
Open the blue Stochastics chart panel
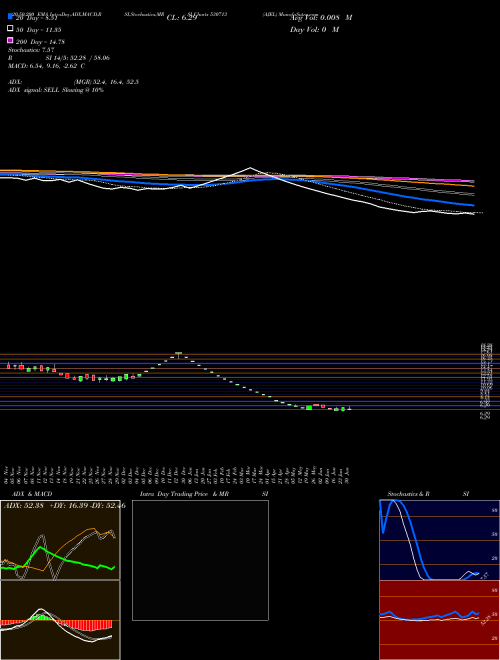pyautogui.click(x=439, y=540)
